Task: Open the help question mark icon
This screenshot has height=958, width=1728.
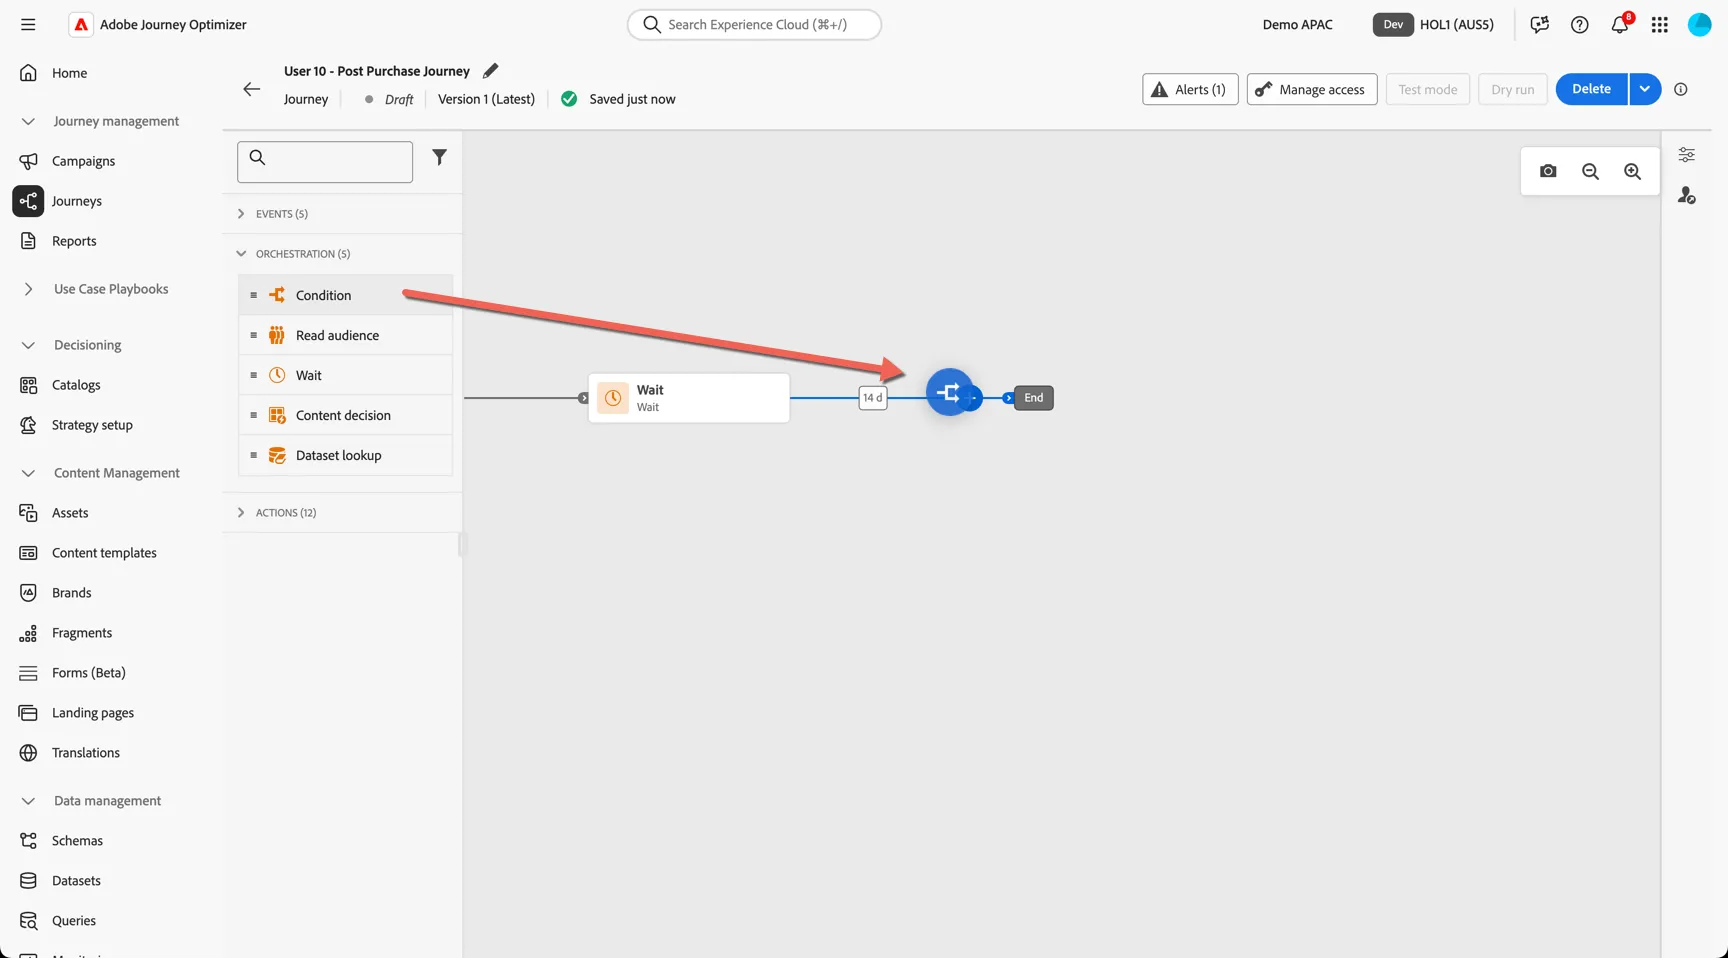Action: point(1580,25)
